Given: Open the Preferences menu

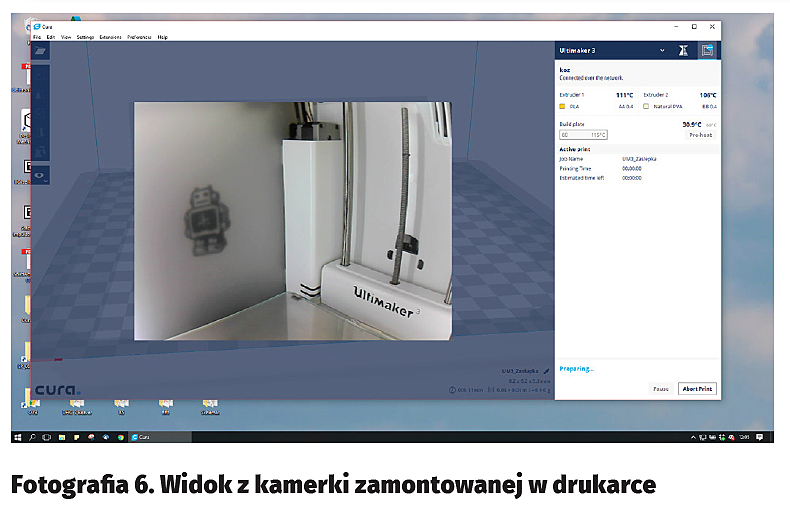Looking at the screenshot, I should 139,37.
